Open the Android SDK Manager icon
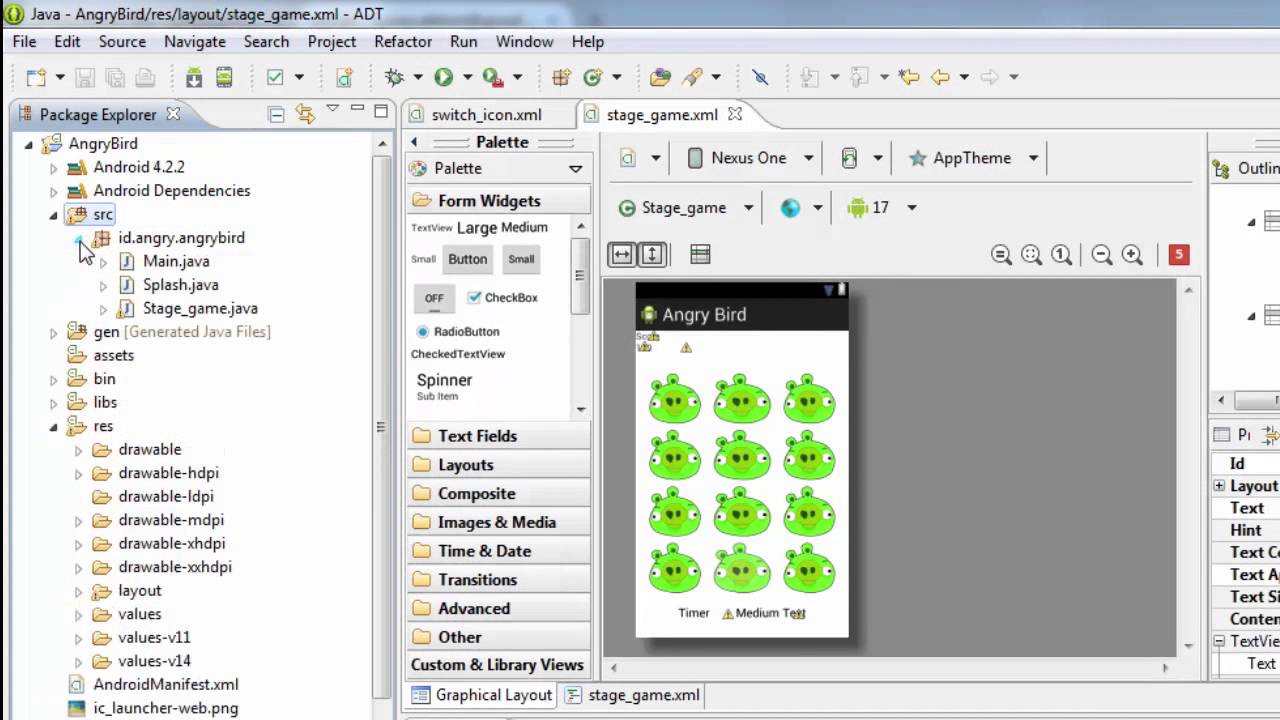Viewport: 1280px width, 720px height. (x=194, y=77)
